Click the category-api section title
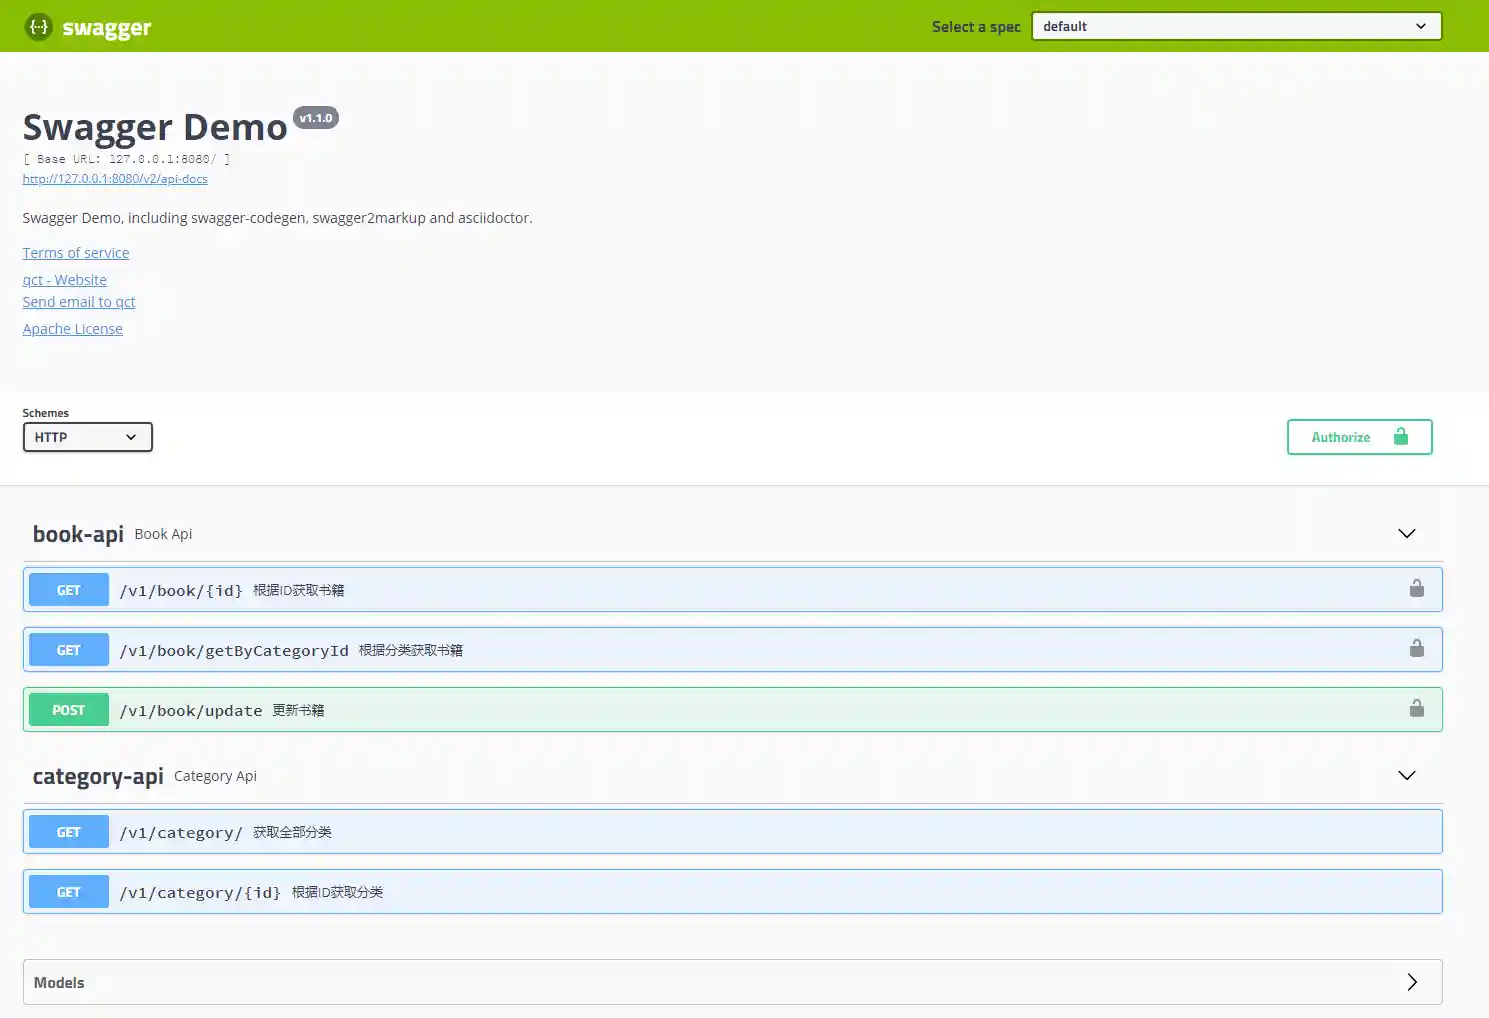 click(98, 776)
